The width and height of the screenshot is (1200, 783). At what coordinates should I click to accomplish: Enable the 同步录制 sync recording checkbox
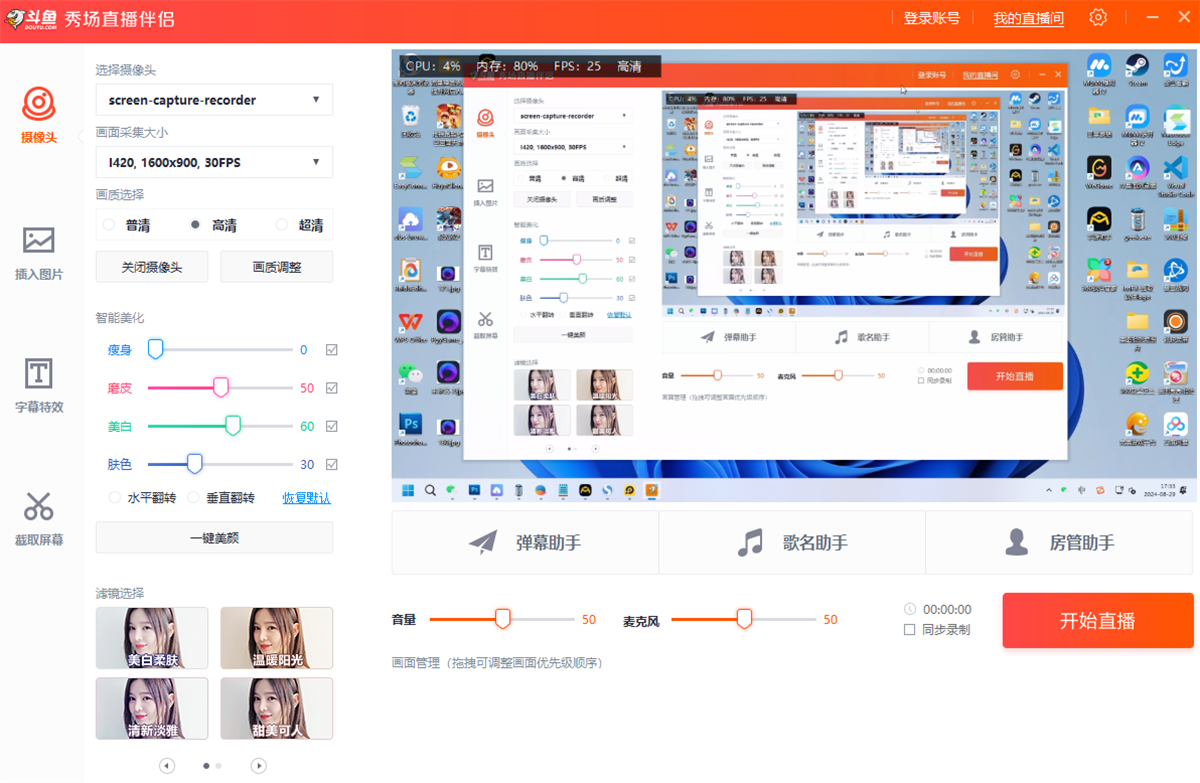click(x=908, y=629)
